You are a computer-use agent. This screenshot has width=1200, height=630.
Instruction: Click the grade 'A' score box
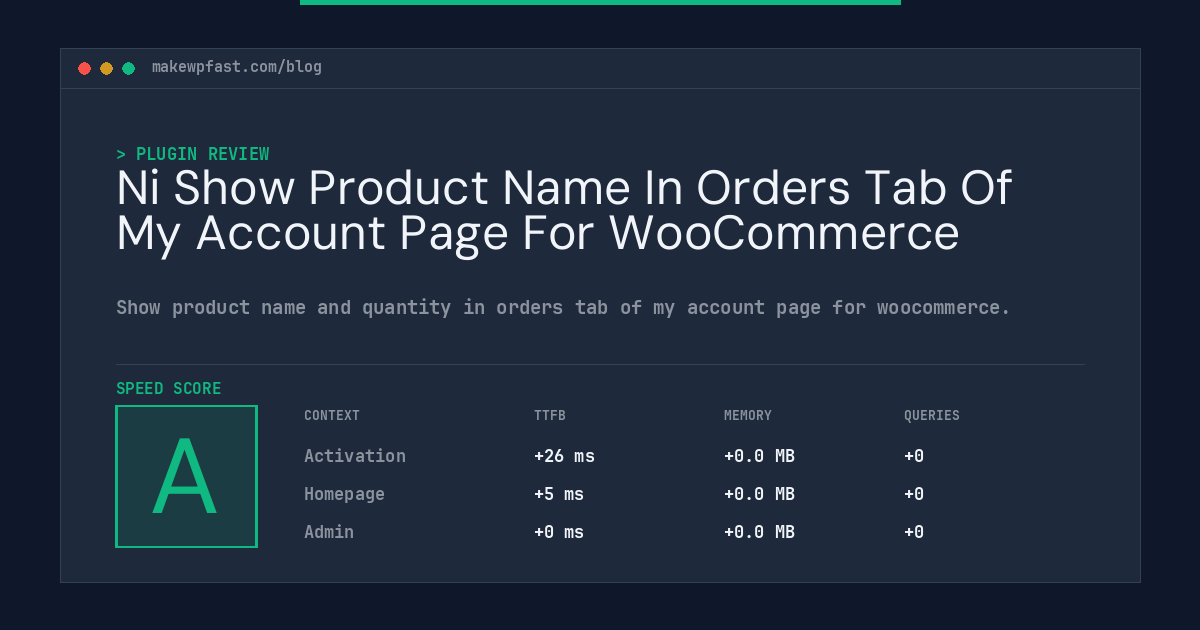click(x=186, y=476)
